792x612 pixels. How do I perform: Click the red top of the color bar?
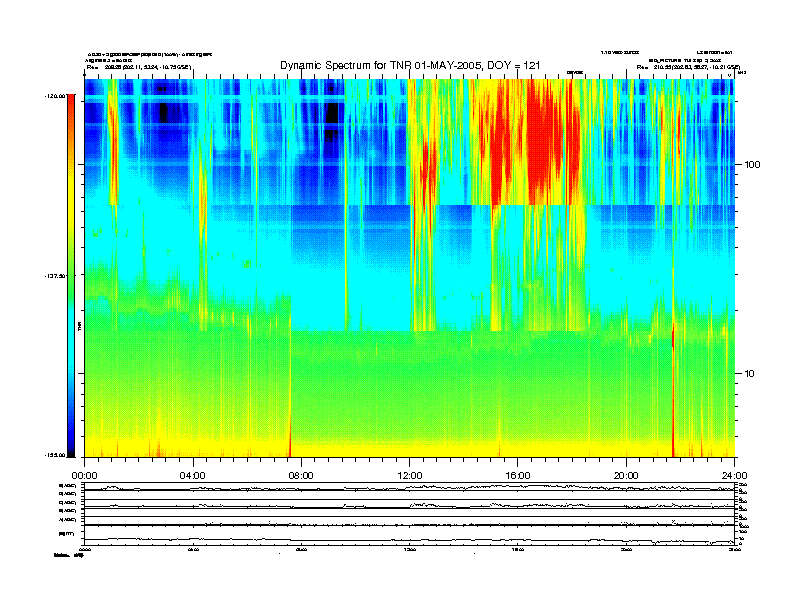coord(70,110)
